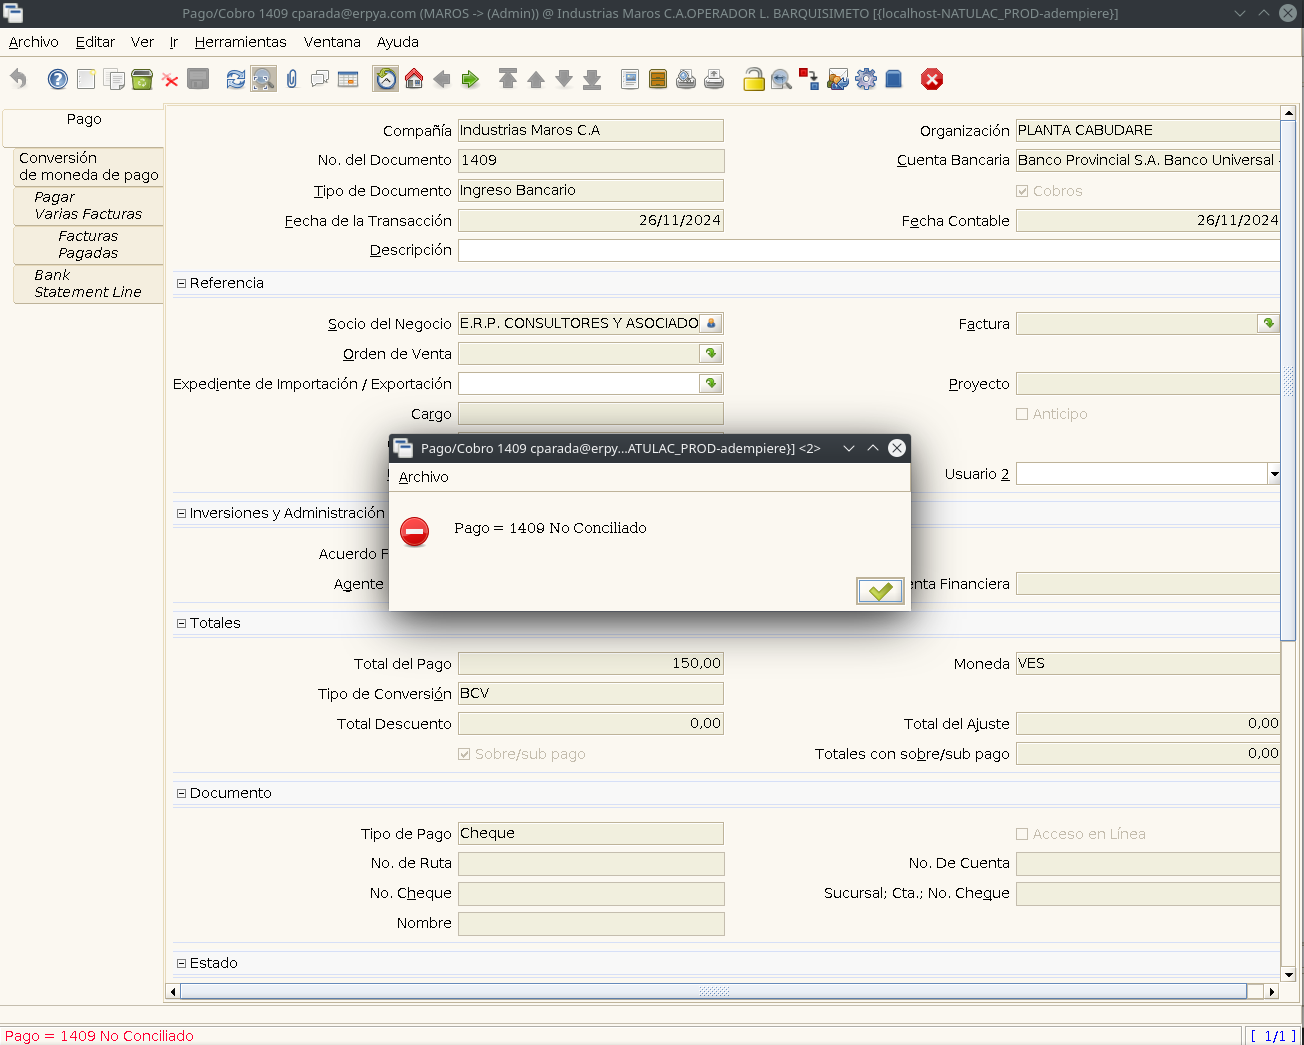Toggle the Sobre/sub pago checkbox

464,754
